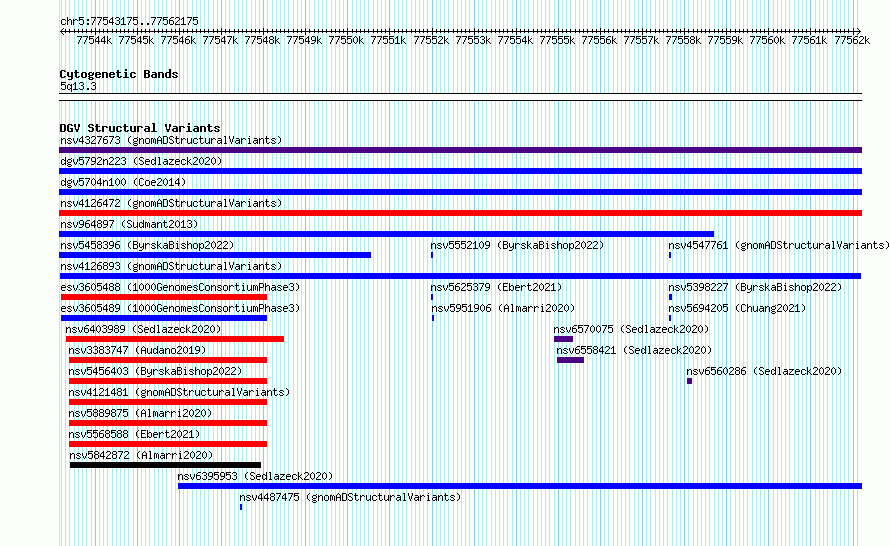The width and height of the screenshot is (890, 546).
Task: Open the nsv4126893 gnomAD variant label
Action: tap(171, 266)
